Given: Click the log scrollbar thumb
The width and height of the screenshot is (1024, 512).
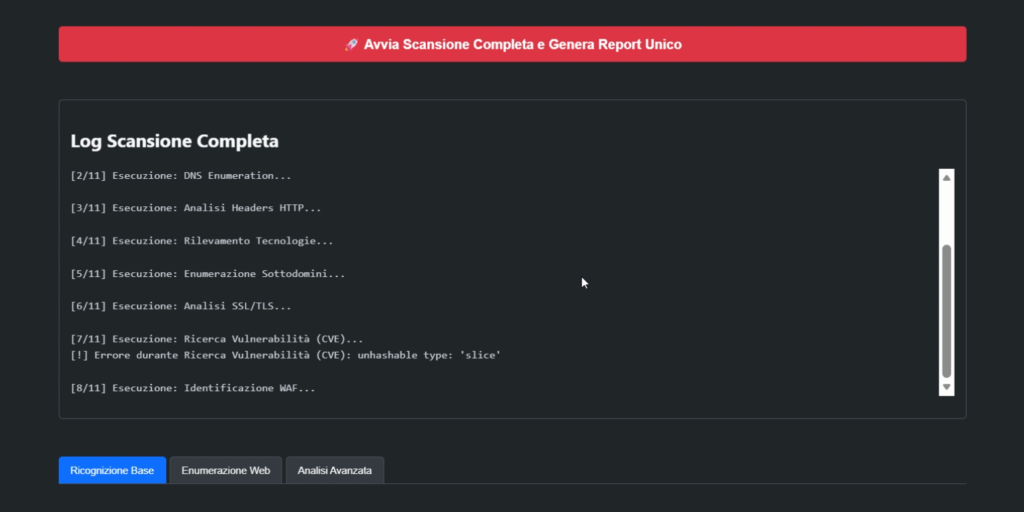Looking at the screenshot, I should pyautogui.click(x=946, y=310).
